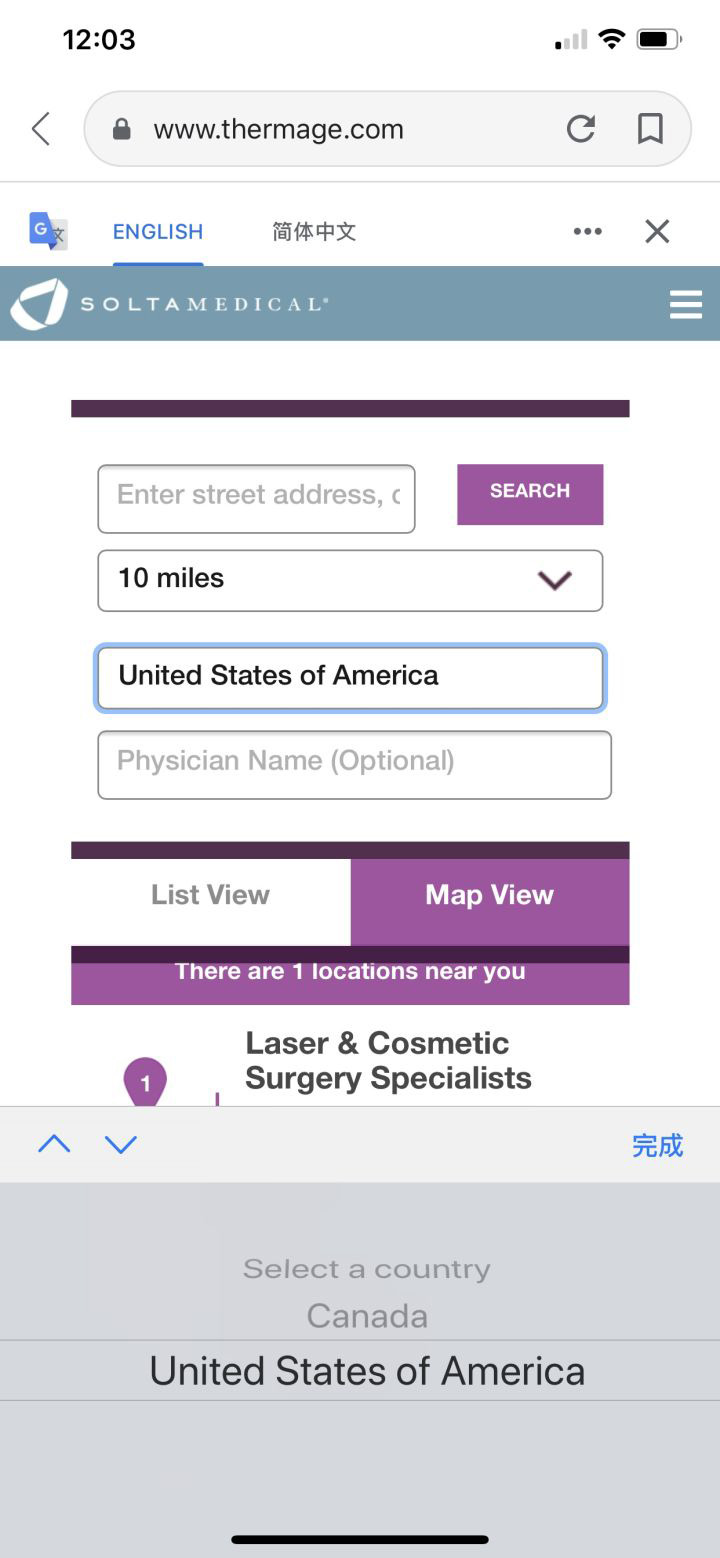This screenshot has height=1558, width=720.
Task: Tap the browser back arrow
Action: 41,129
